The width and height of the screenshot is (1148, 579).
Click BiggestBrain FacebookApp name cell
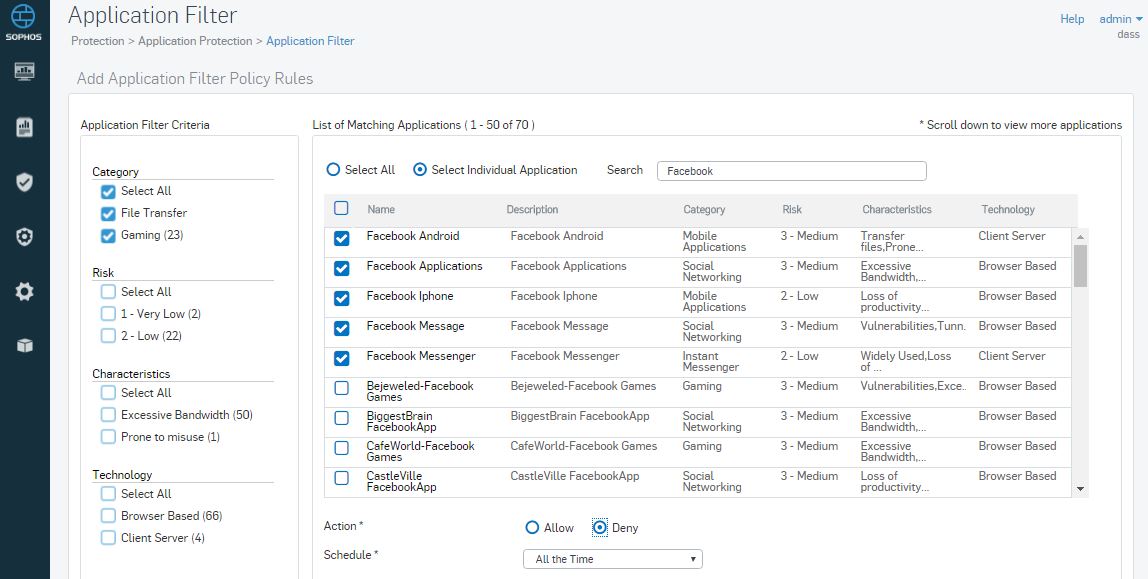click(402, 422)
